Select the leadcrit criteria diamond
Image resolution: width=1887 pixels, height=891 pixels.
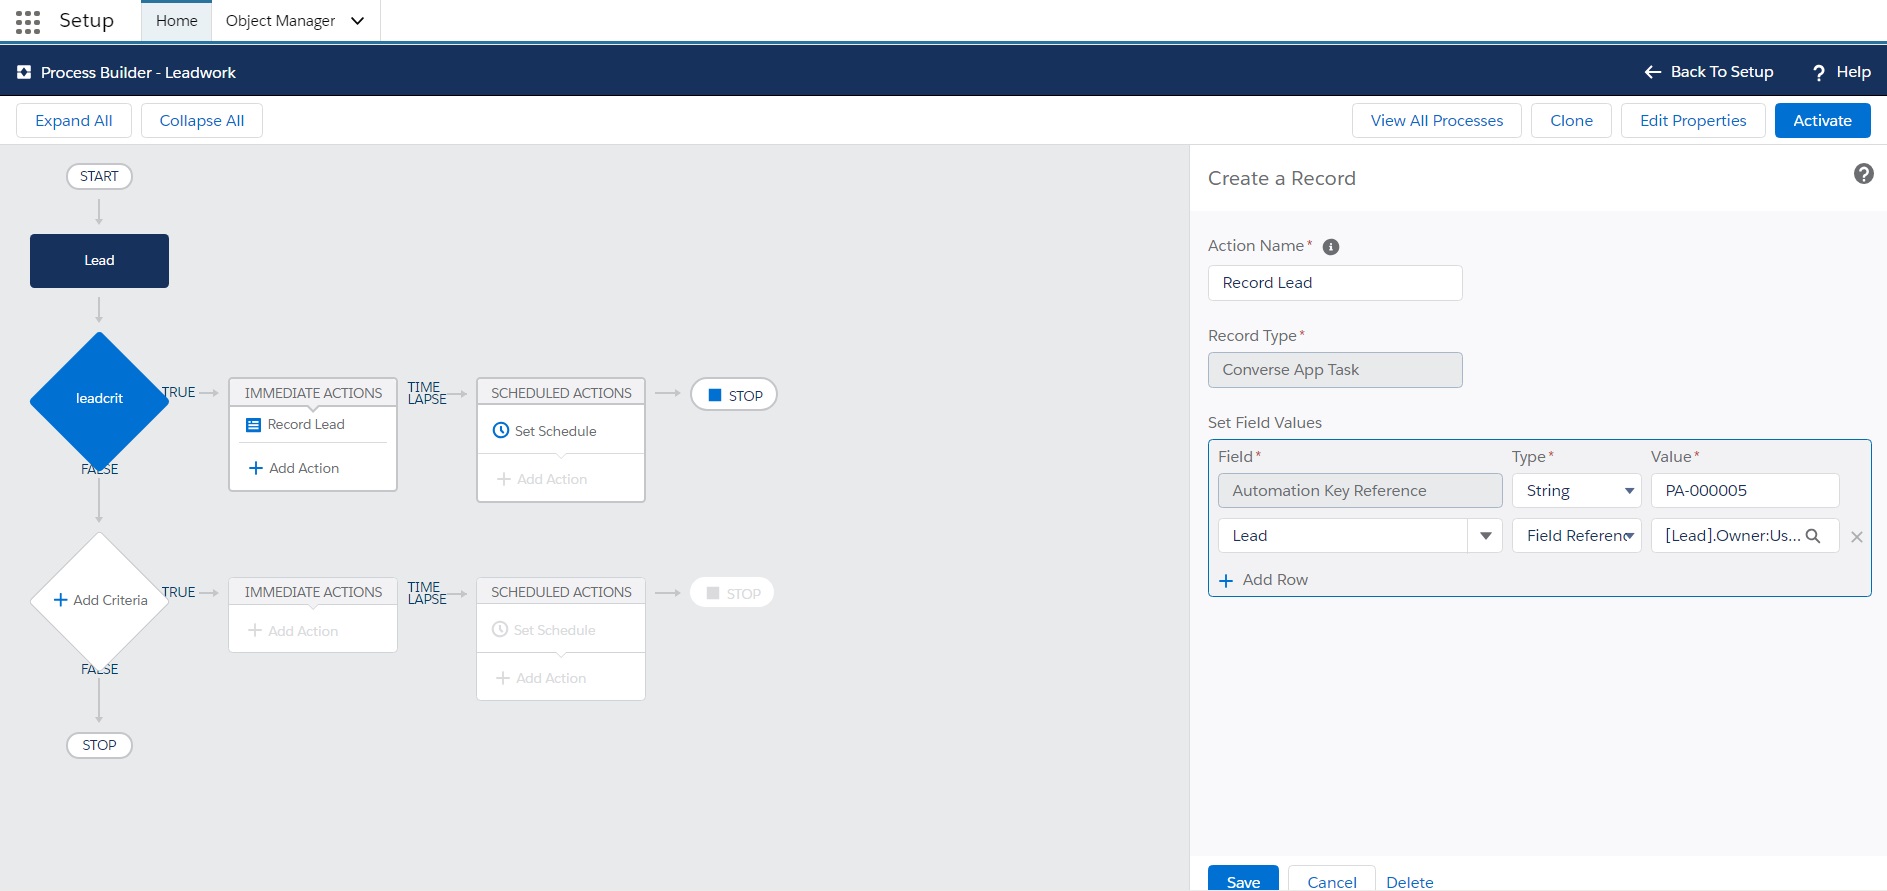pos(99,399)
